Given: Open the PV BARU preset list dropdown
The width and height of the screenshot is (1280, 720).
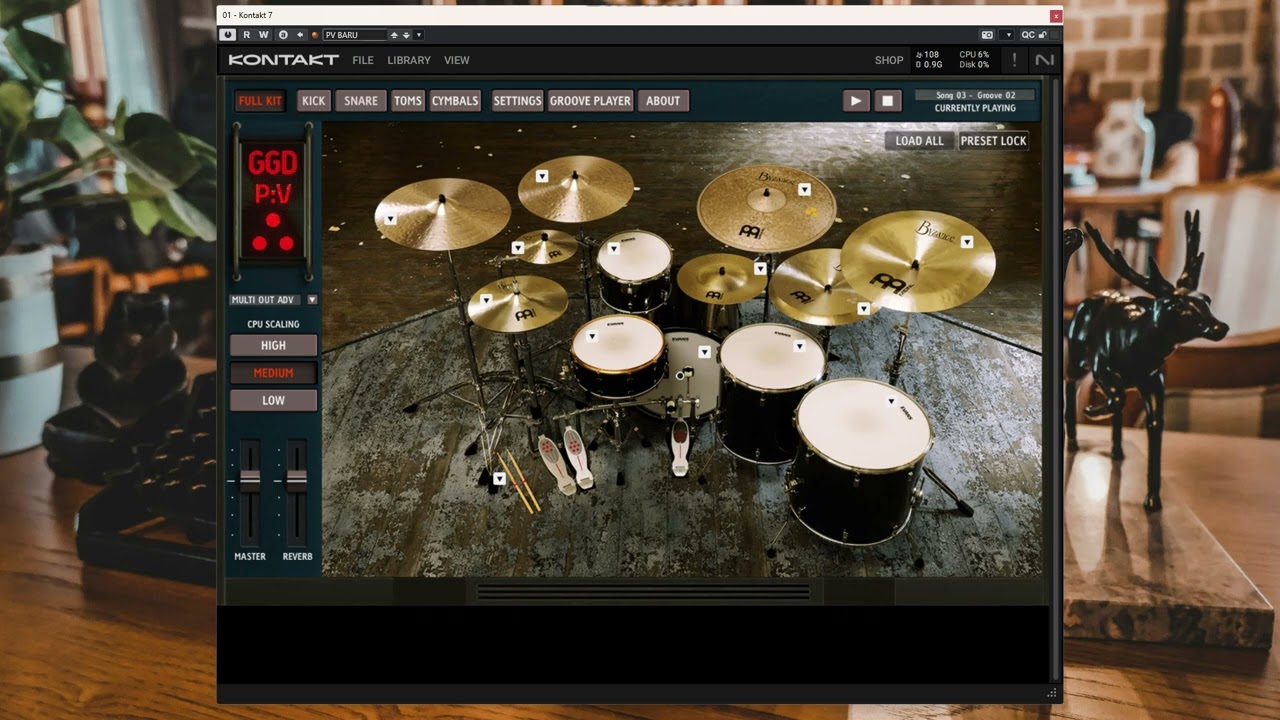Looking at the screenshot, I should pyautogui.click(x=419, y=35).
